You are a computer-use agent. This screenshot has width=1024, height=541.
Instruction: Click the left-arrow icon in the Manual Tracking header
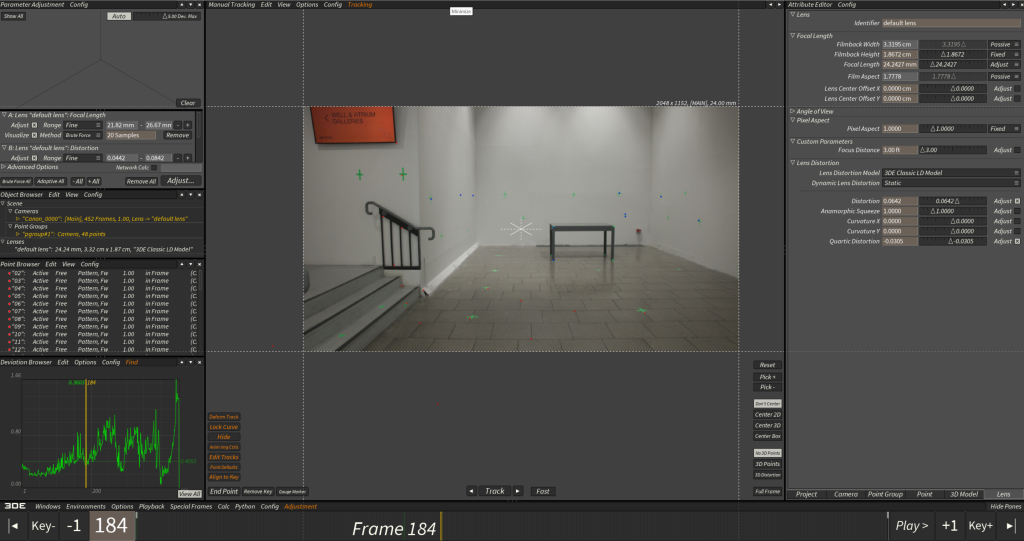pos(770,5)
